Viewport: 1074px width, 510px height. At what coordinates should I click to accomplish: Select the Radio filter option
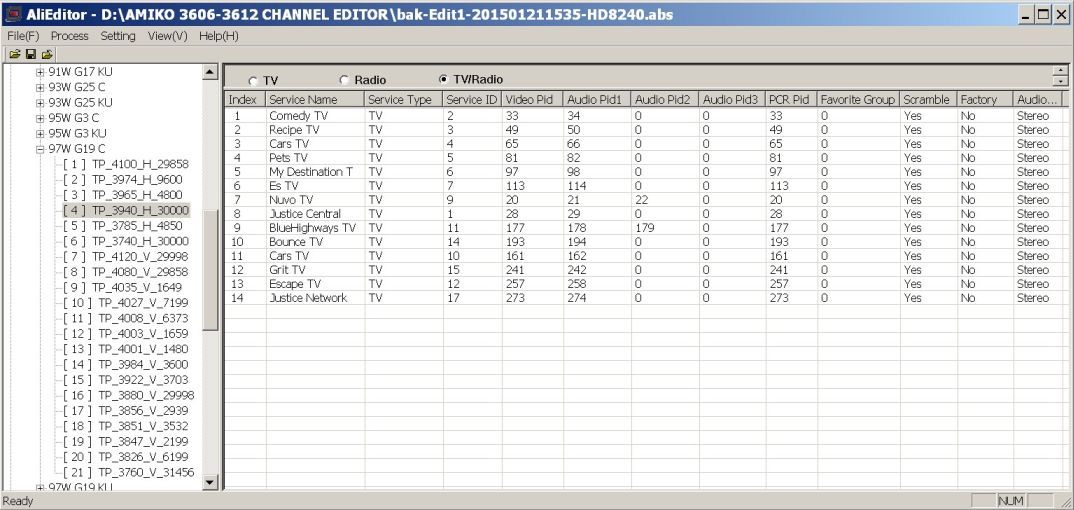click(x=344, y=80)
